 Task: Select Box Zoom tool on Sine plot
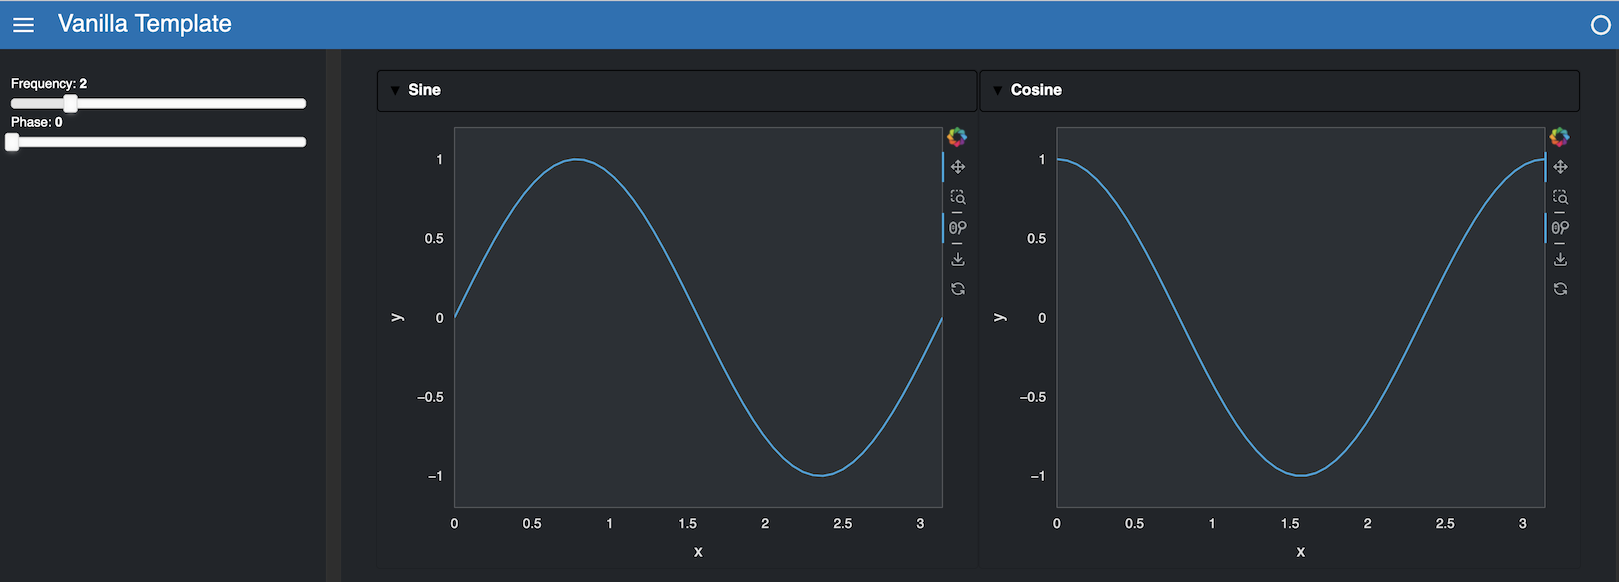click(958, 197)
